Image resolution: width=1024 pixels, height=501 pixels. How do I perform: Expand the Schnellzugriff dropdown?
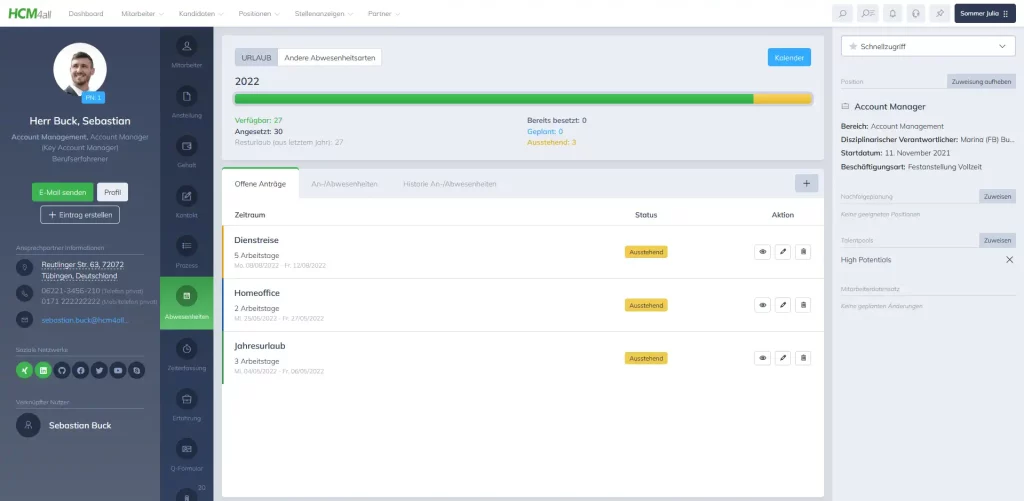pyautogui.click(x=928, y=46)
